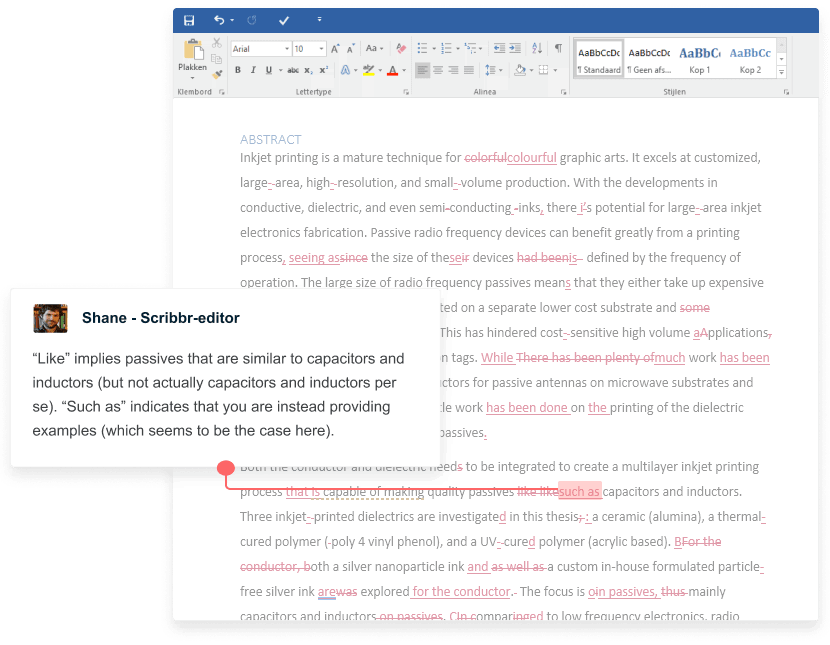Click the ABSTRACT heading in the document

pyautogui.click(x=270, y=140)
